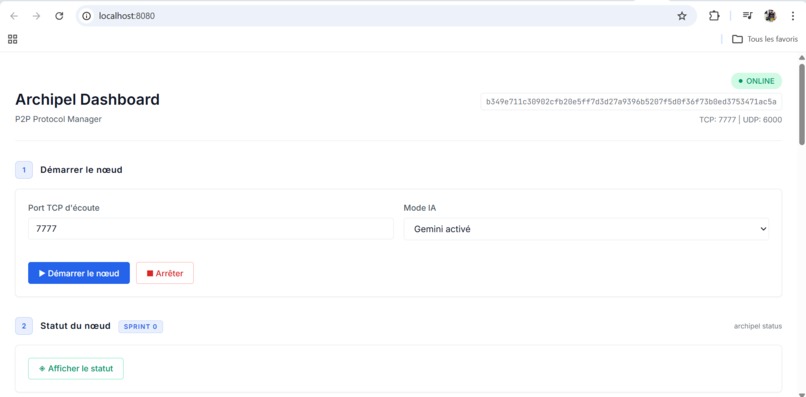This screenshot has width=806, height=397.
Task: Click the page vertical scrollbar thumb
Action: click(801, 103)
